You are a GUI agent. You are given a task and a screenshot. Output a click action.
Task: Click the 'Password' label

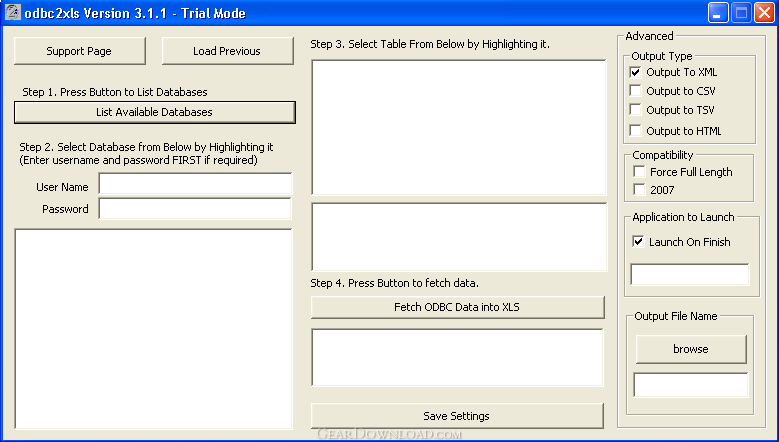[65, 209]
